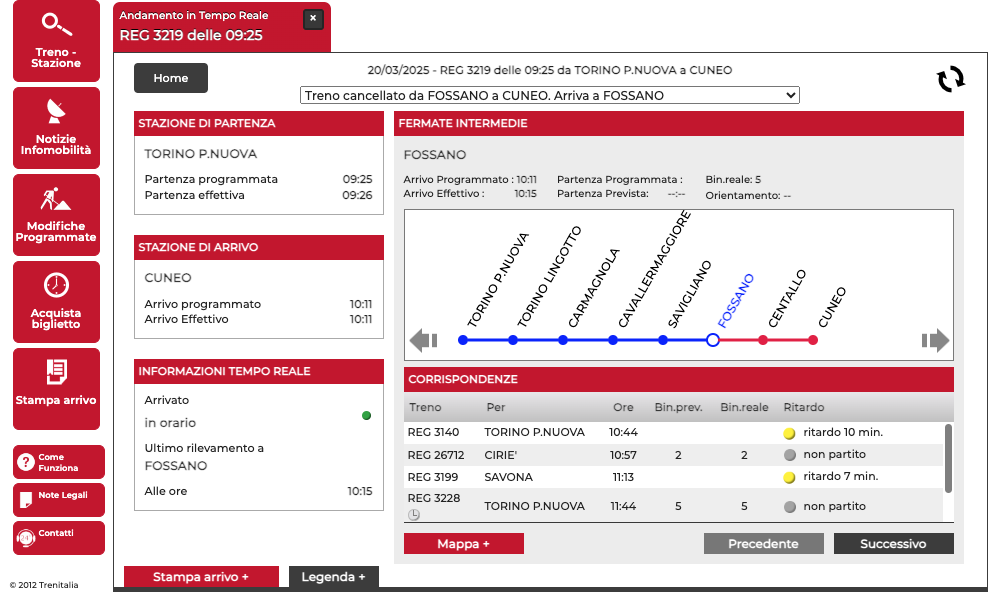993x597 pixels.
Task: Go to Successivo station
Action: [893, 544]
